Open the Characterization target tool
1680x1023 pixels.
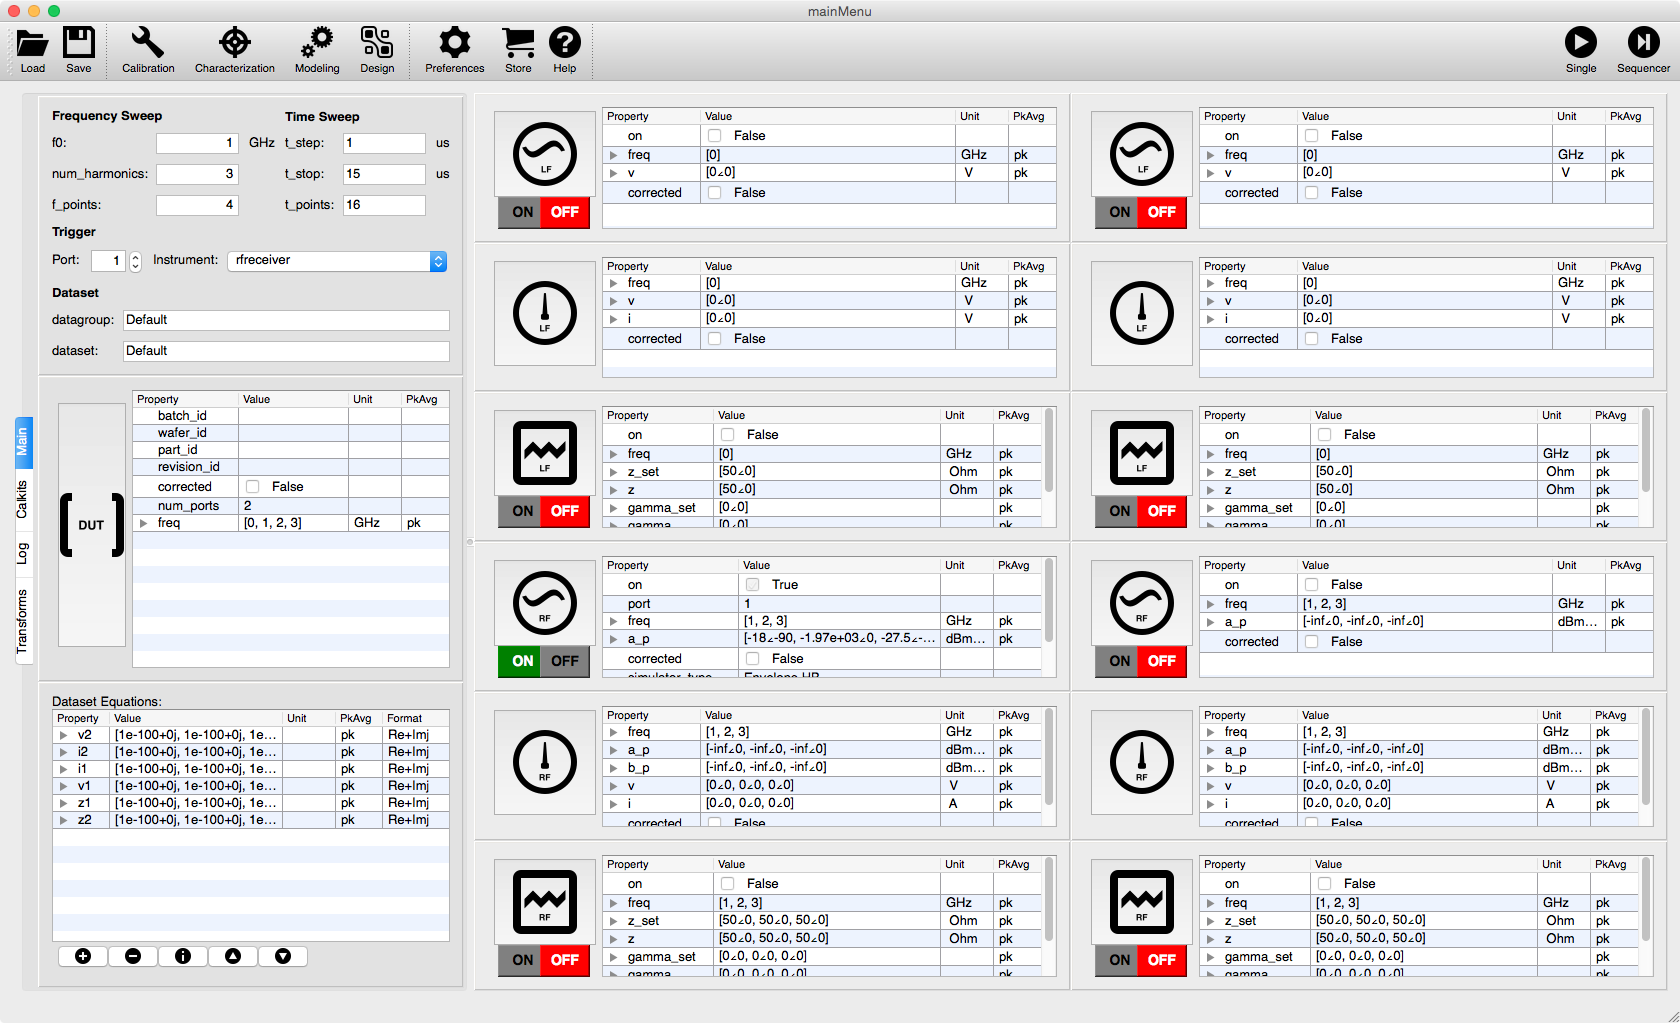[x=234, y=43]
